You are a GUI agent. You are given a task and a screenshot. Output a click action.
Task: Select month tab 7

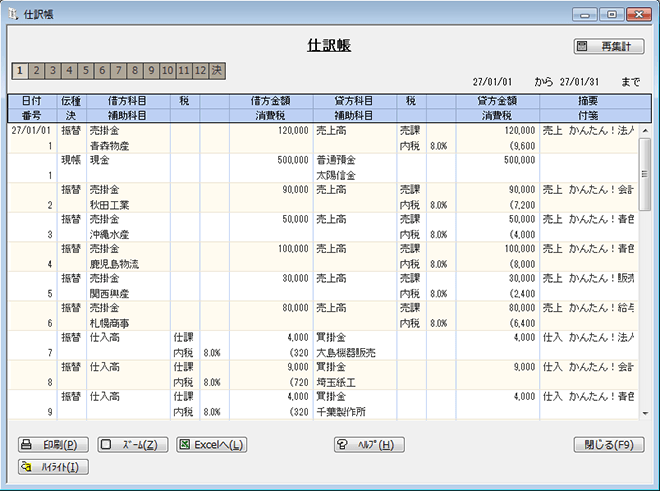point(119,71)
